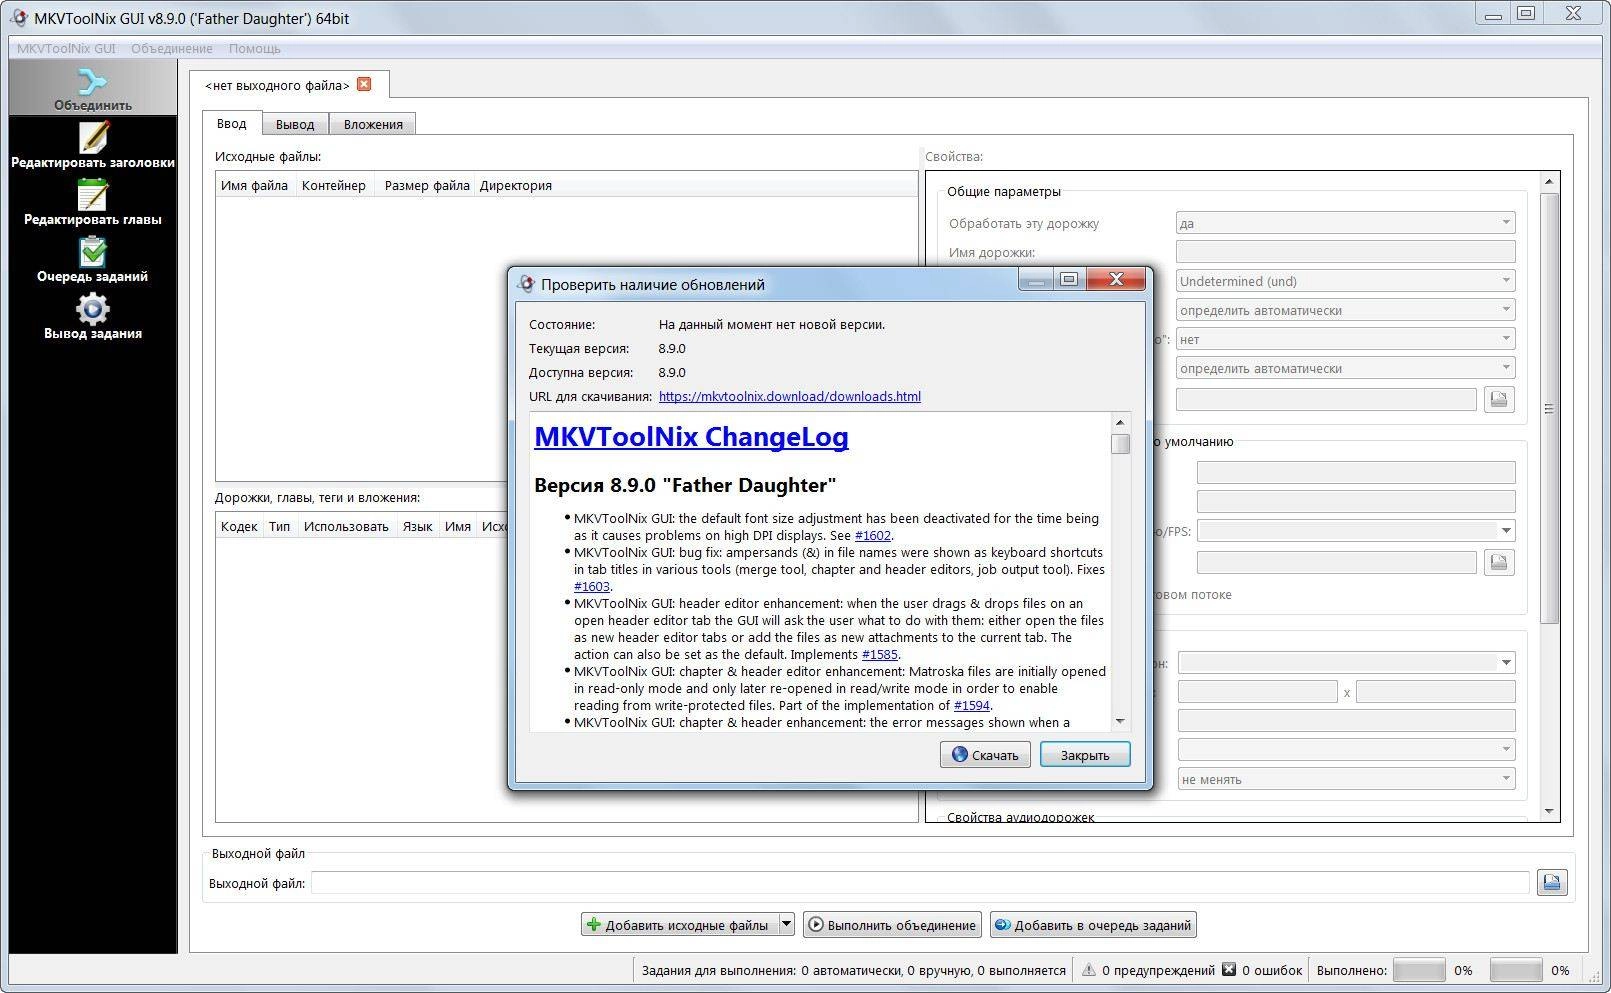Click the Язык column header
1611x993 pixels.
417,526
